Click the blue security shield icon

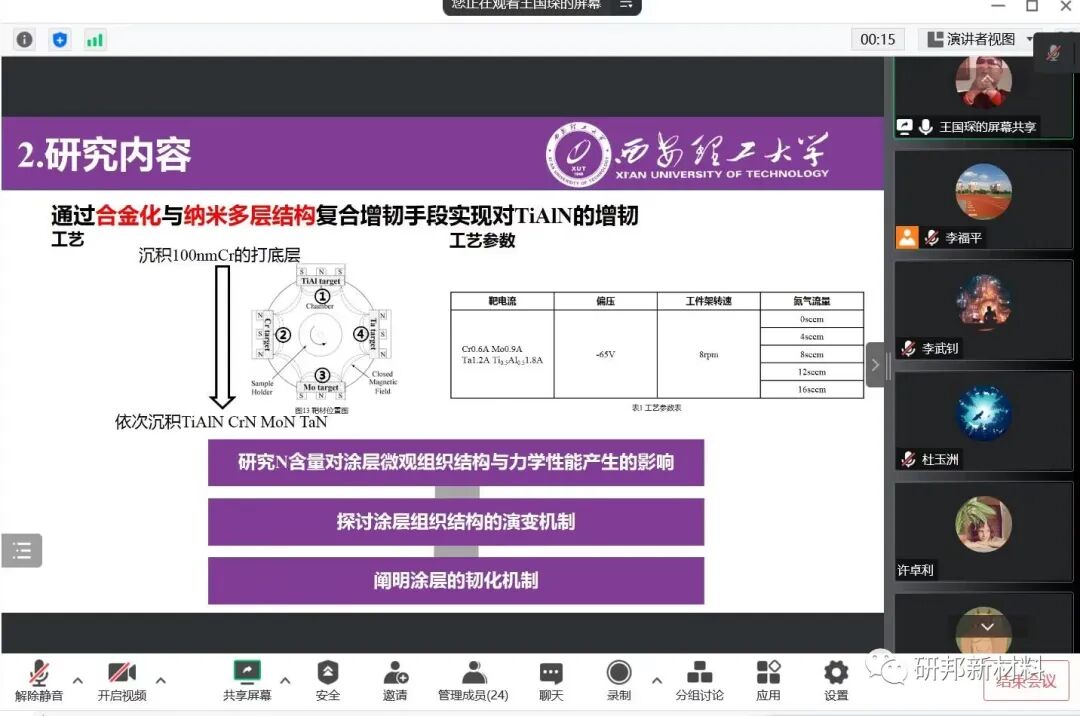pyautogui.click(x=60, y=40)
